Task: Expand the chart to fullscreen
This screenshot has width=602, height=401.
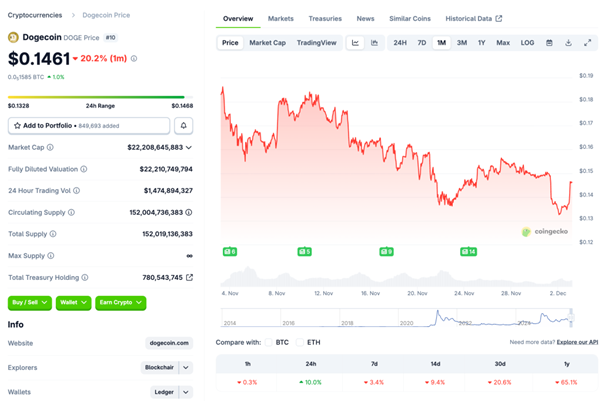Action: (x=587, y=43)
